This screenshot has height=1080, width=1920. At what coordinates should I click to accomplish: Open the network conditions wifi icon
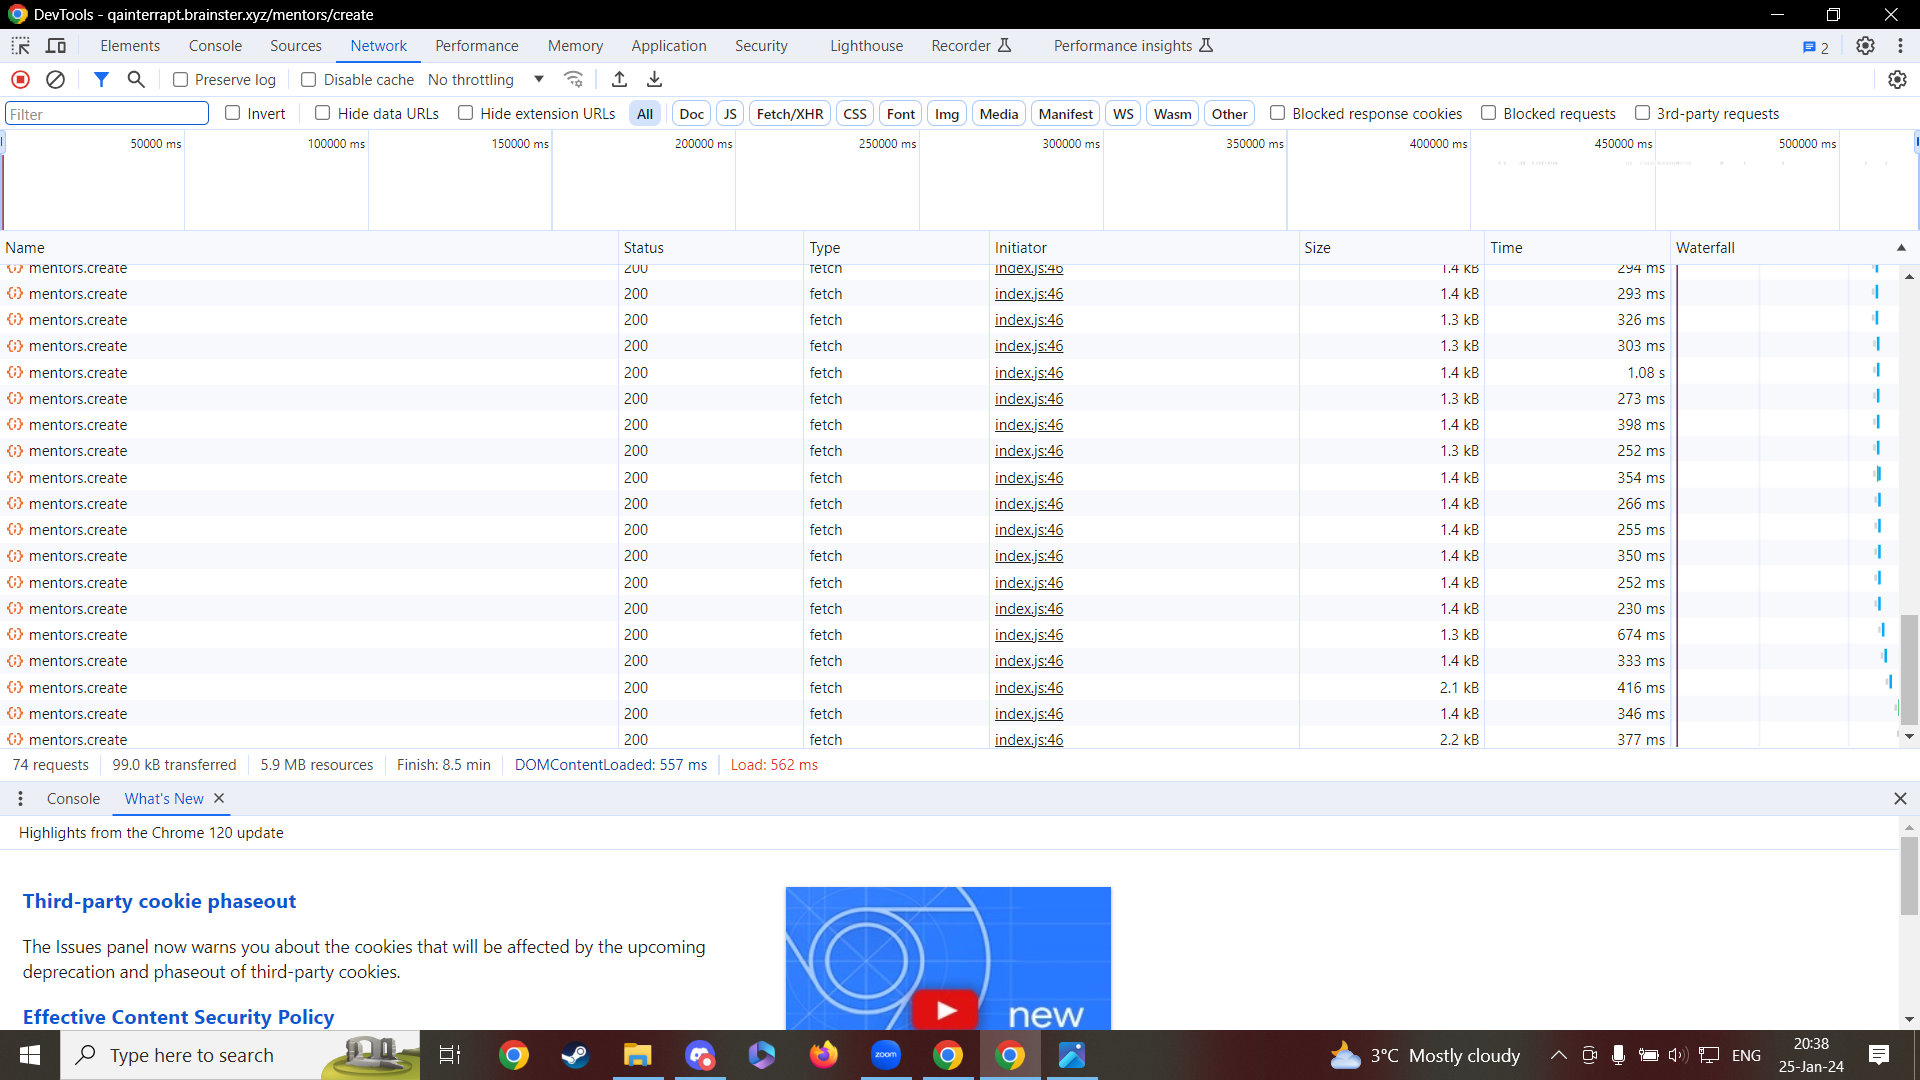pyautogui.click(x=573, y=79)
